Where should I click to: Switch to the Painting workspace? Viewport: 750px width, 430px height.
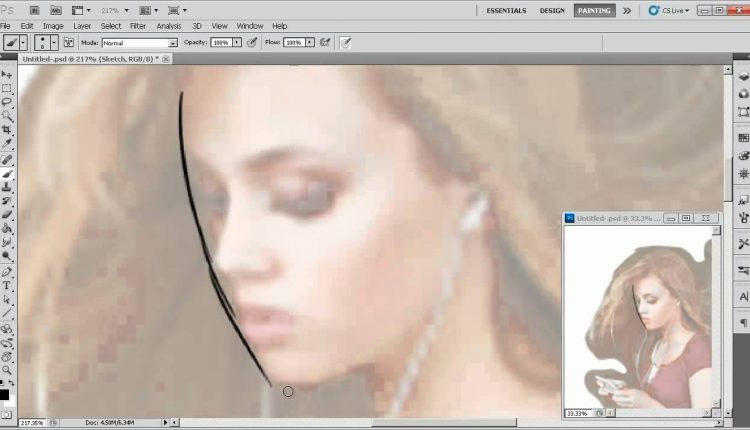pyautogui.click(x=594, y=11)
